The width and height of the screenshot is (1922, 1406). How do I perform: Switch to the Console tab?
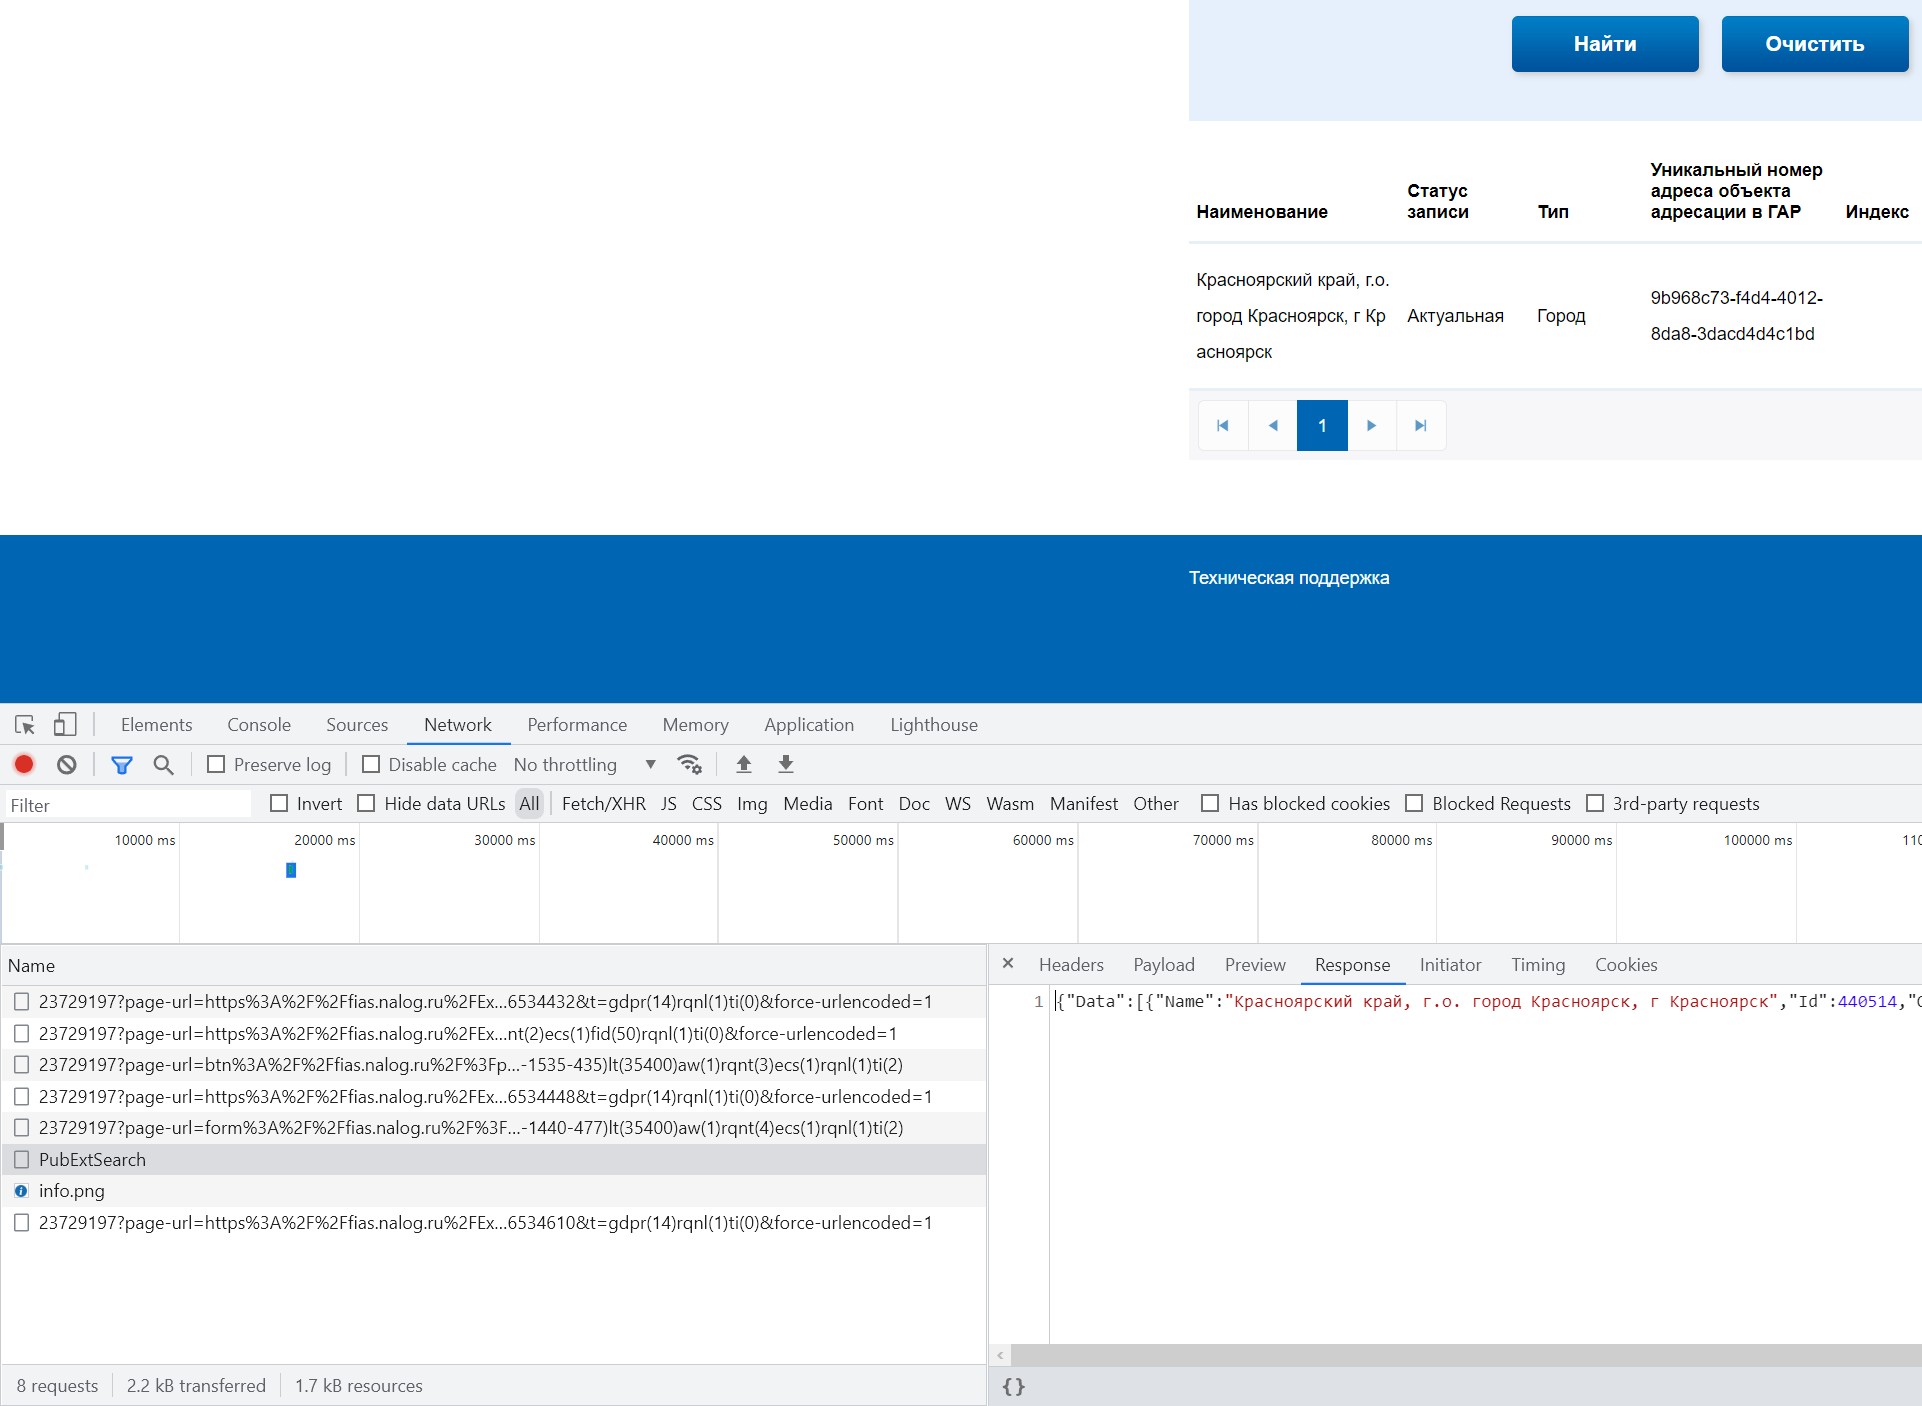tap(259, 725)
